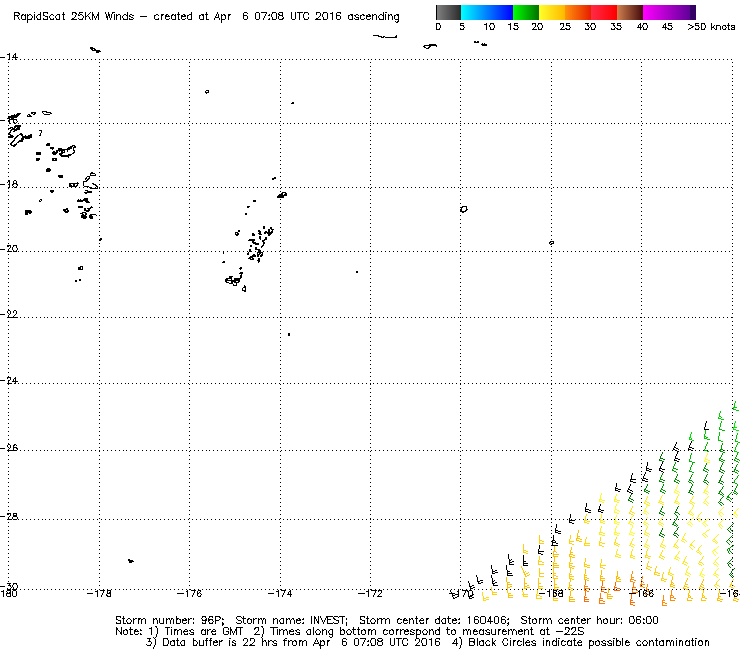
Task: Click the 'Black Circles indicate possible contamination' note
Action: (x=589, y=642)
